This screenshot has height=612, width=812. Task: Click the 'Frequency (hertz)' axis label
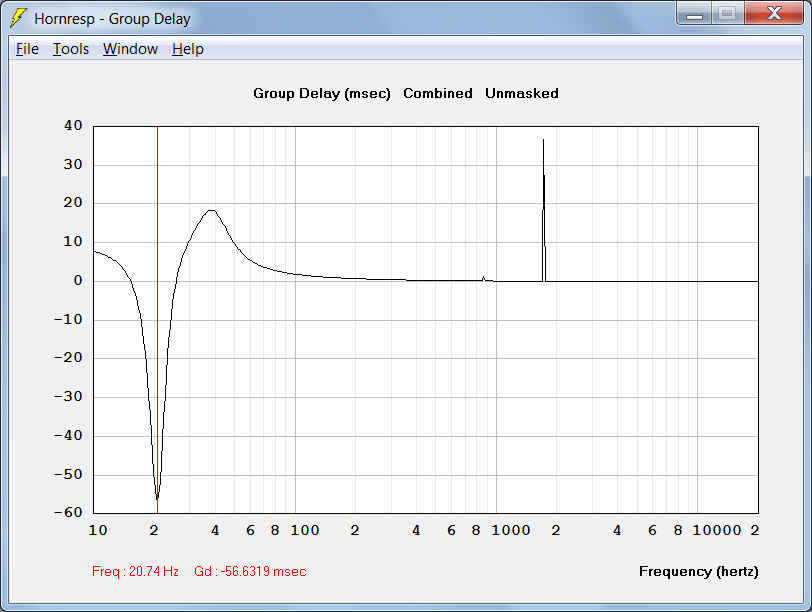699,571
